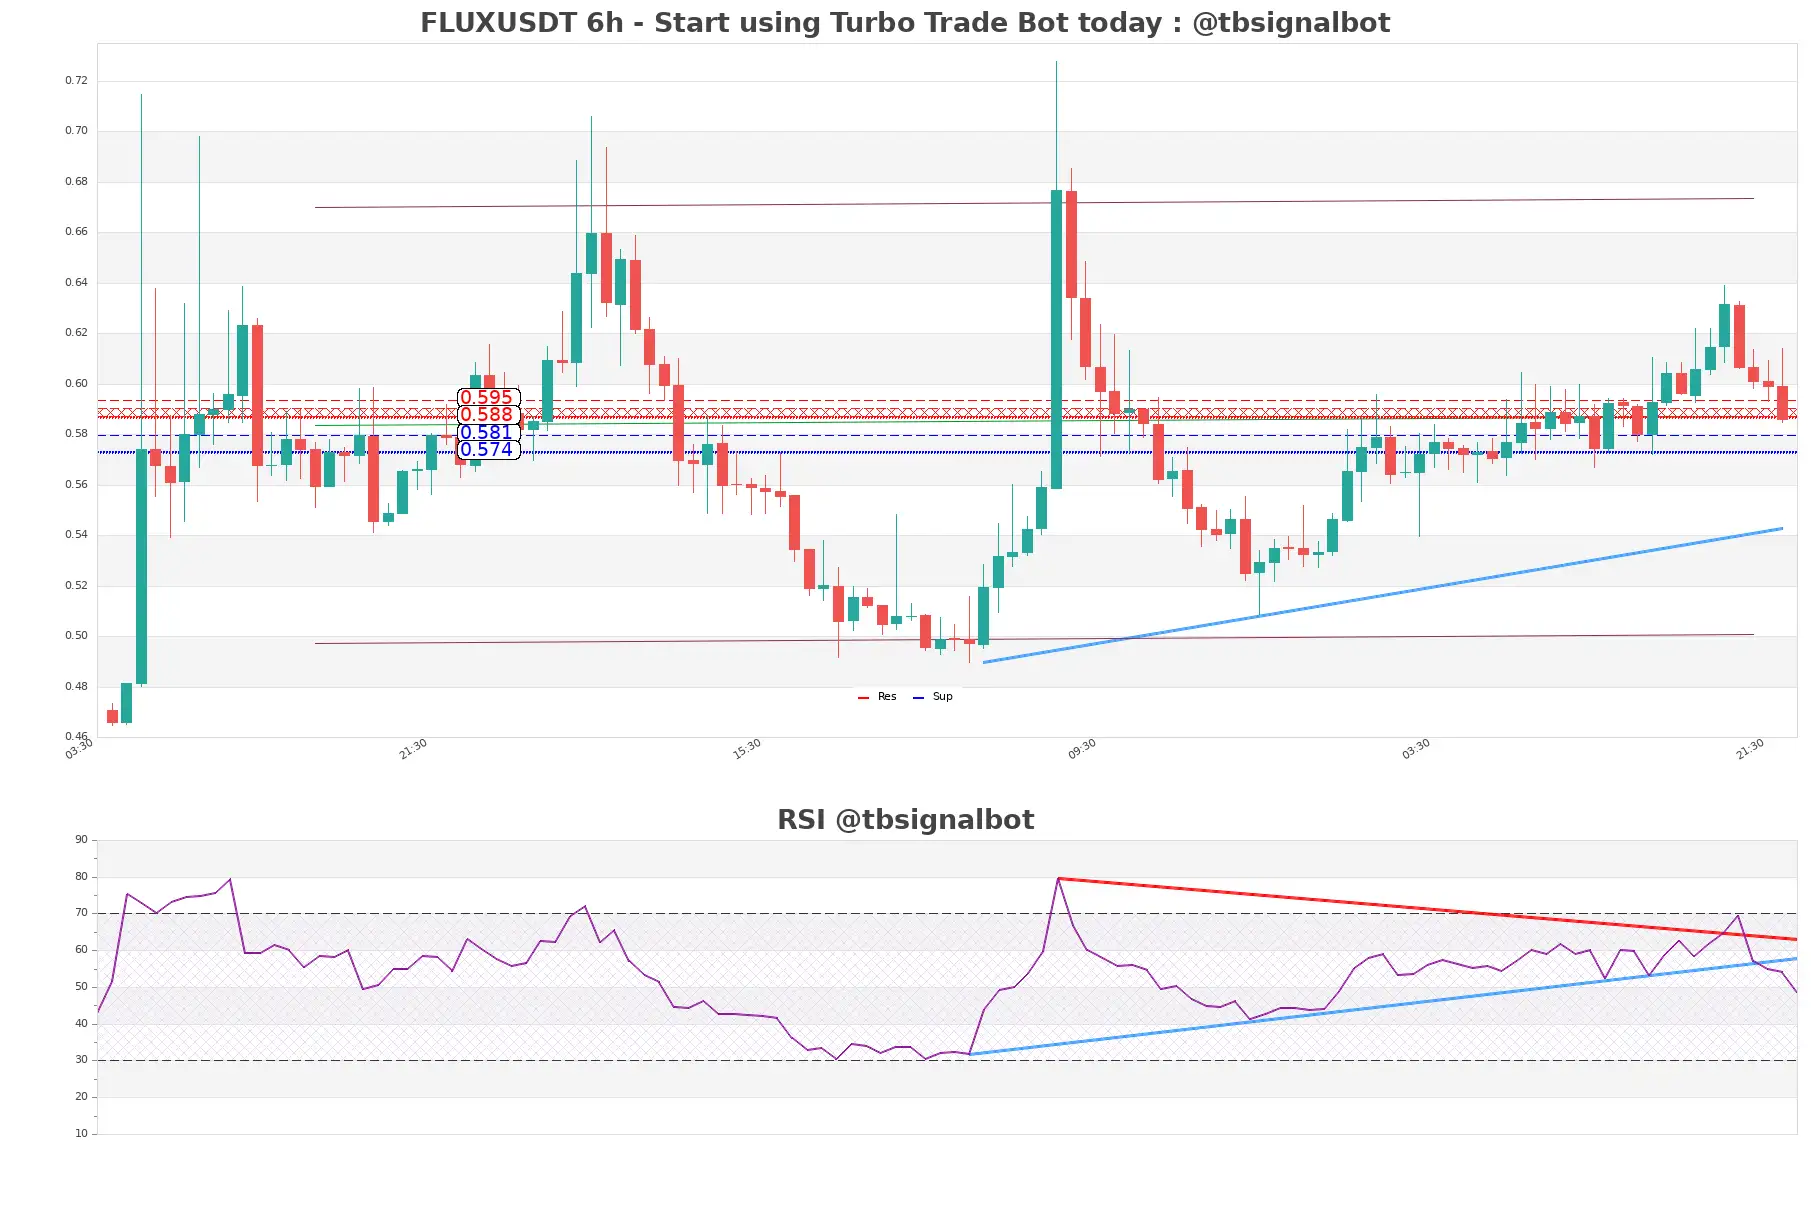
Task: Click the 0.70 price axis label
Action: [76, 131]
